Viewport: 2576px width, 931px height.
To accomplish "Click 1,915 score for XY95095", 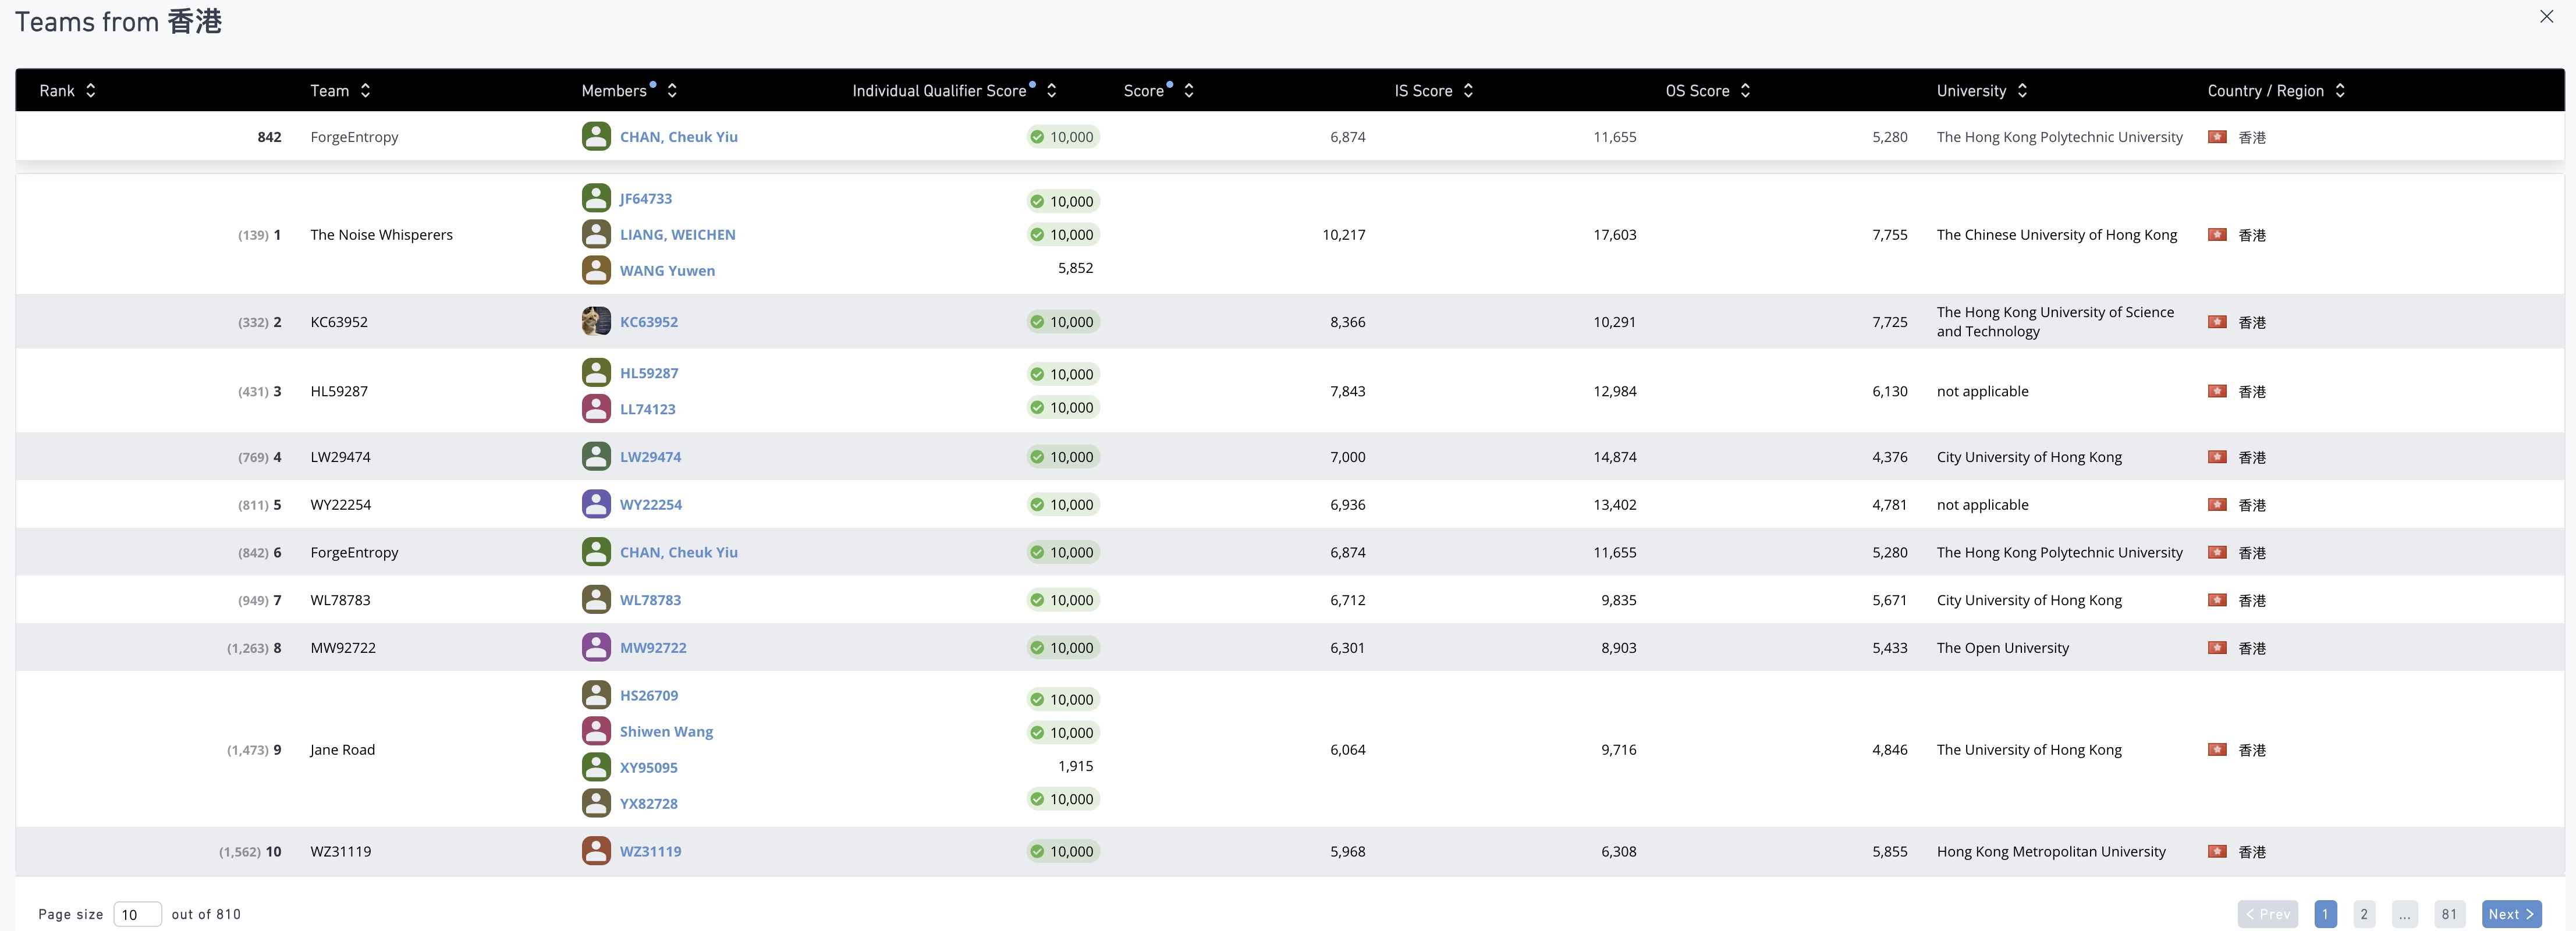I will point(1075,766).
